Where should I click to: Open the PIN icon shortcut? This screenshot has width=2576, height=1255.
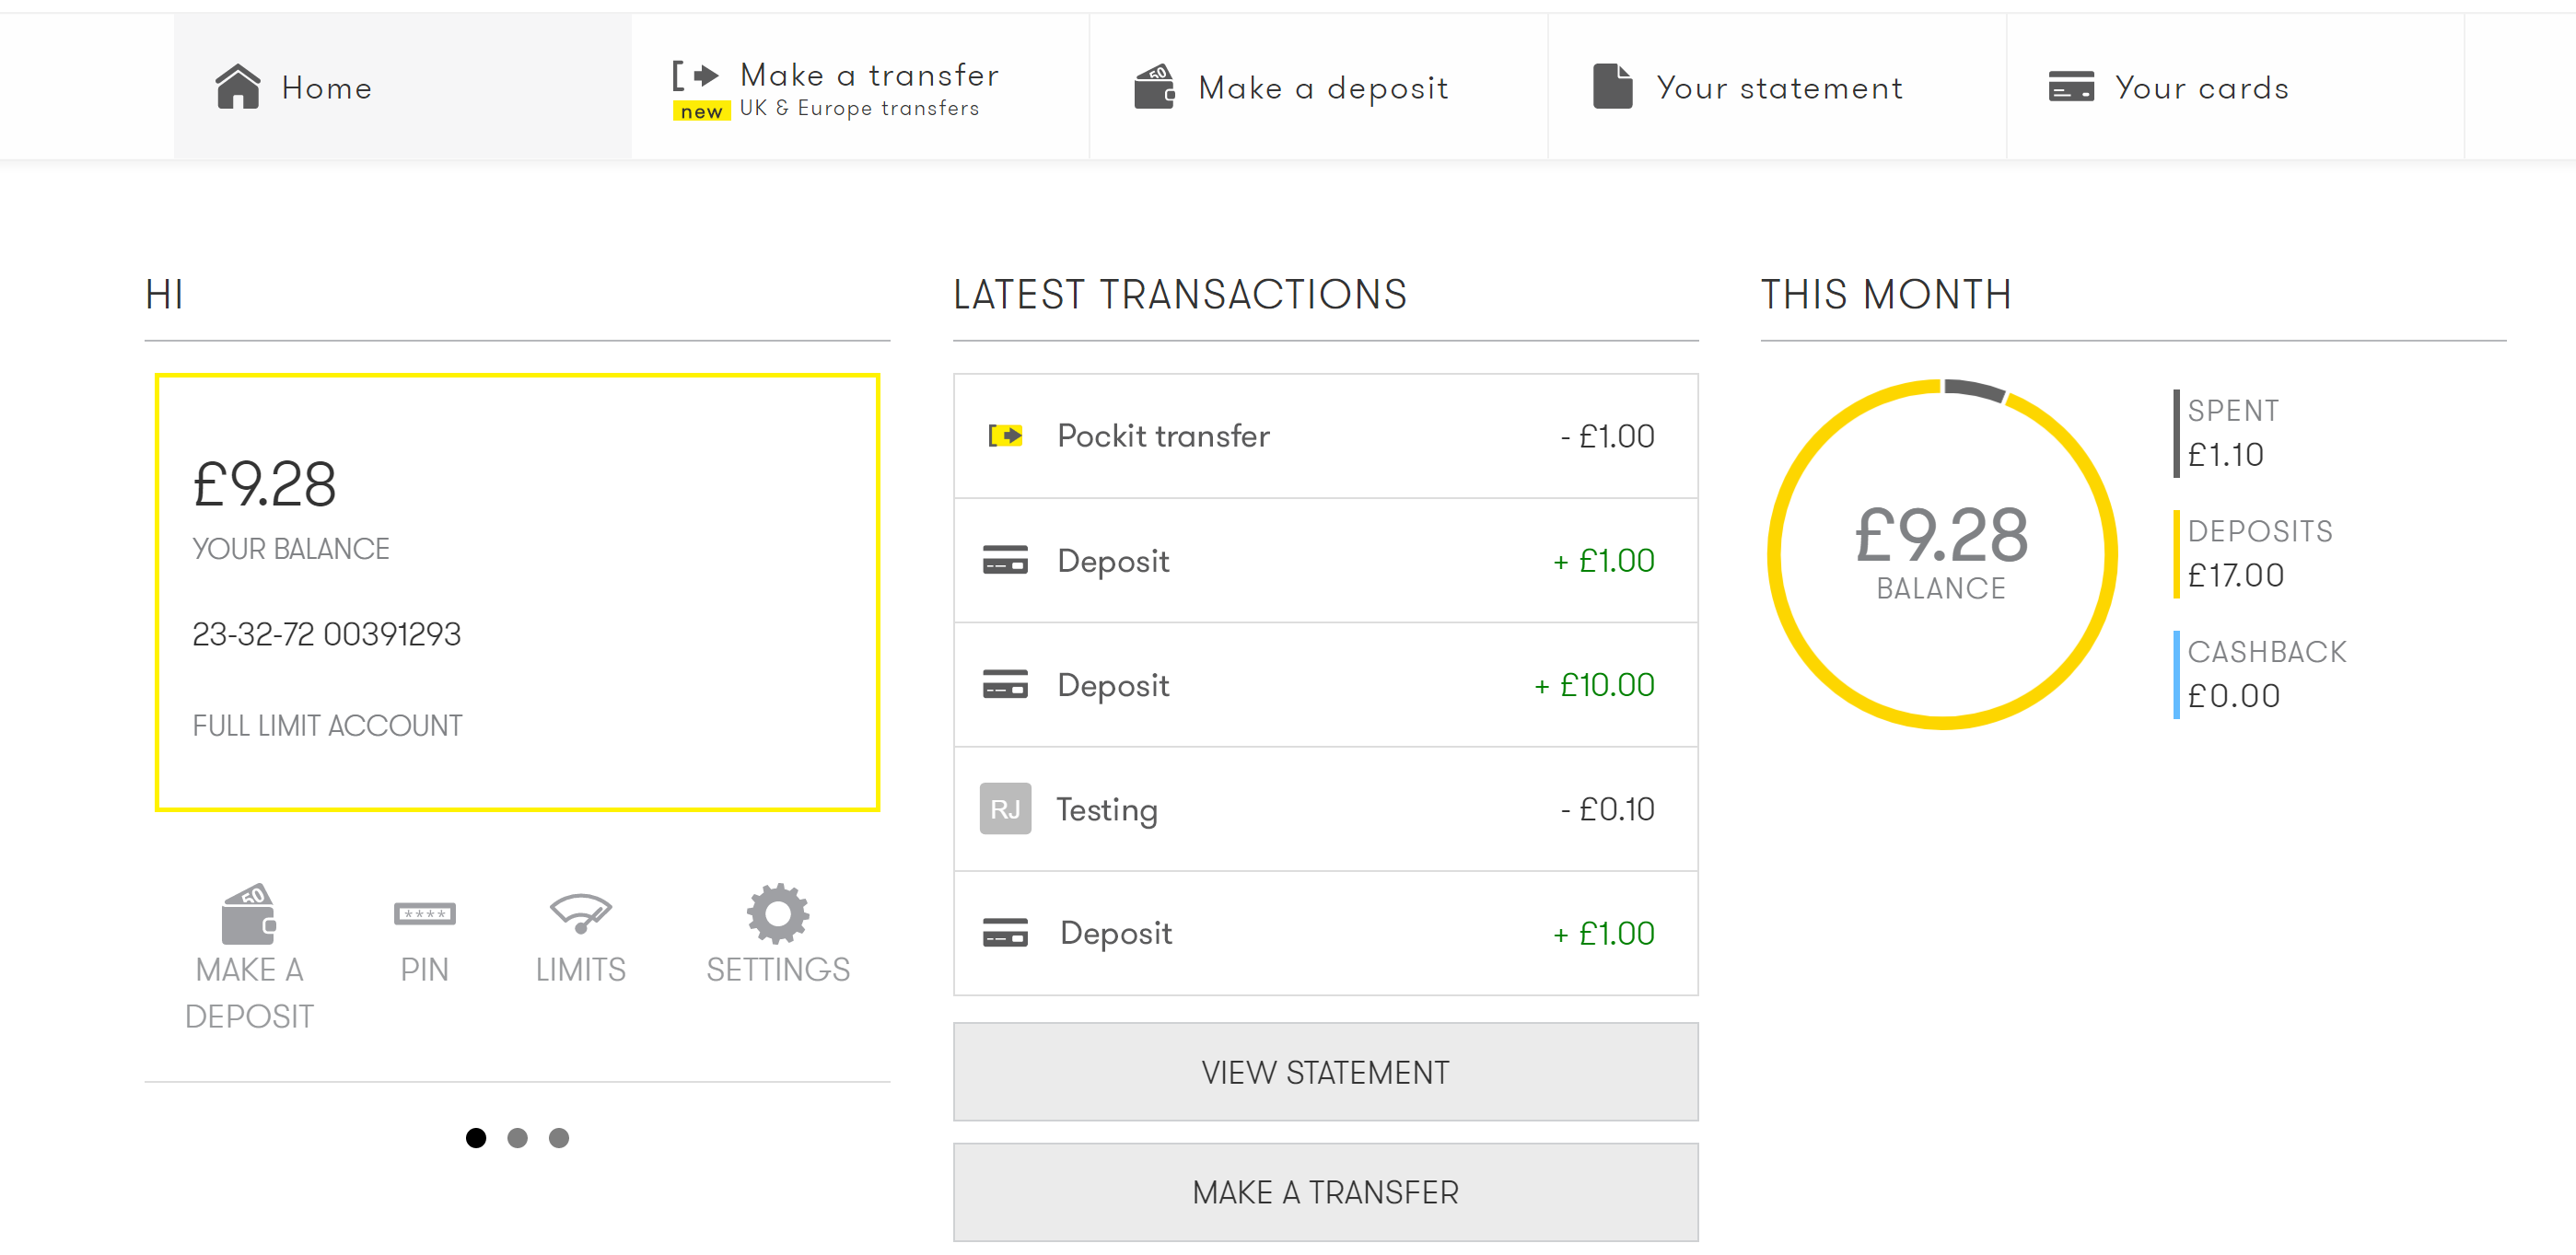pos(424,914)
